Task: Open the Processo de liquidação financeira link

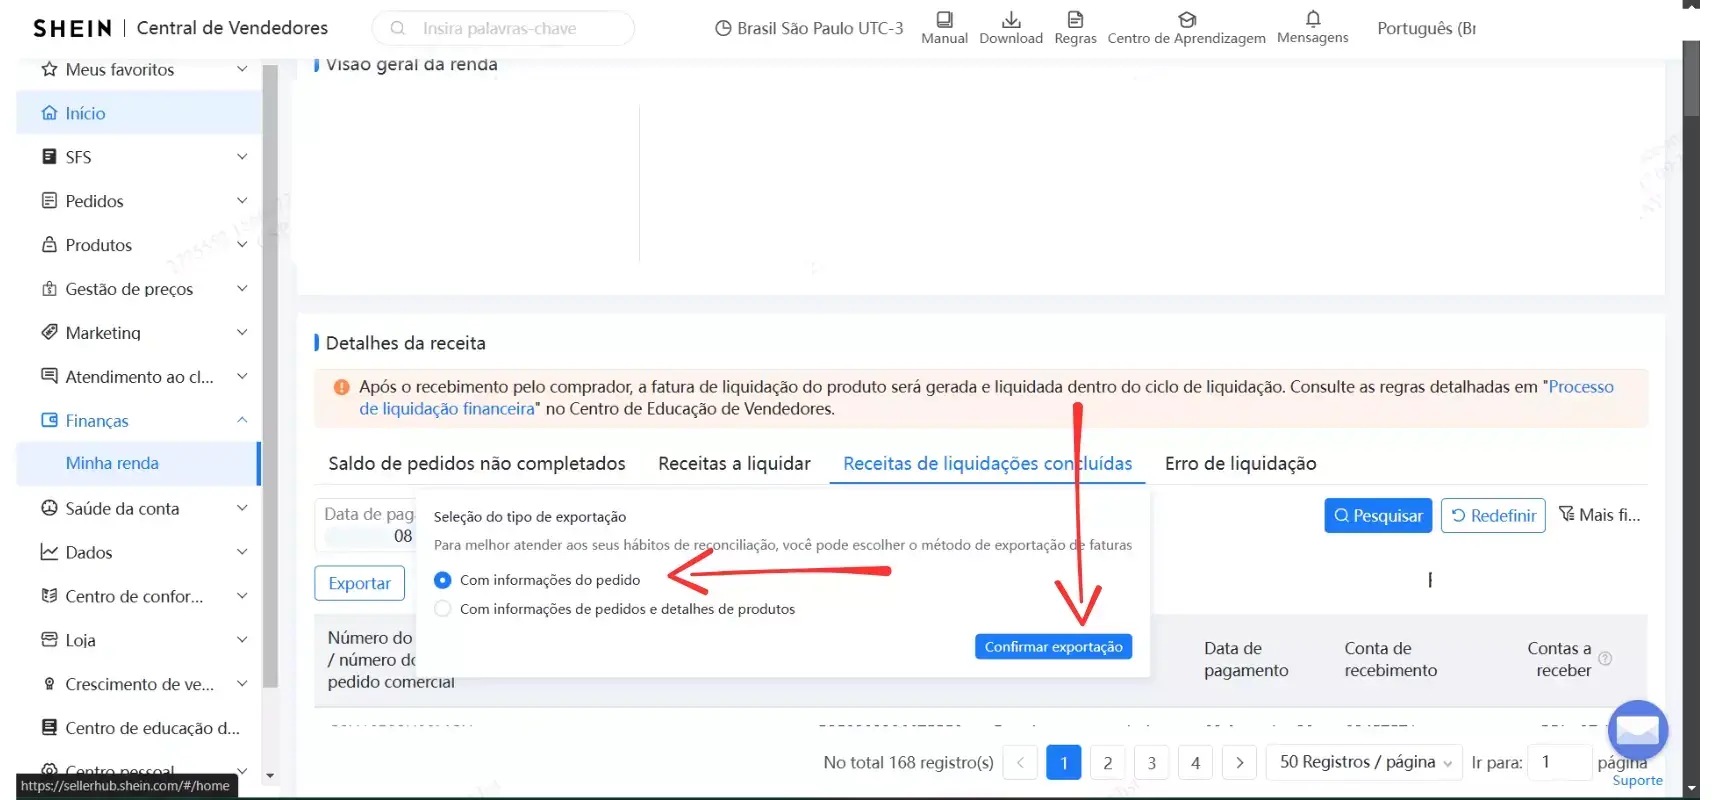Action: tap(1581, 387)
